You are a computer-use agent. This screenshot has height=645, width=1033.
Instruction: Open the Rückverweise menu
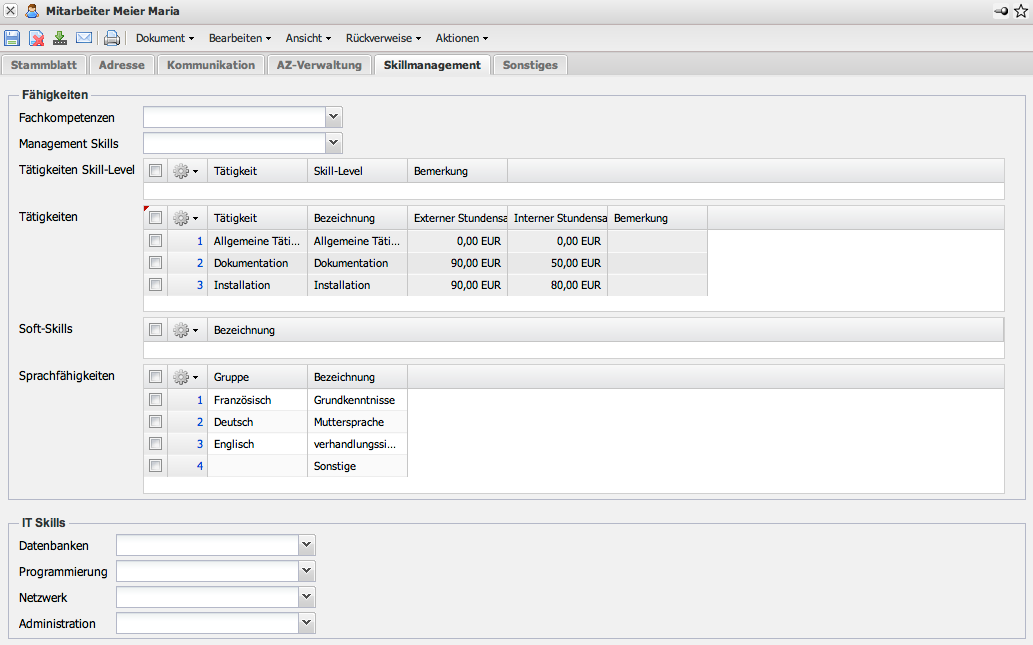click(383, 38)
